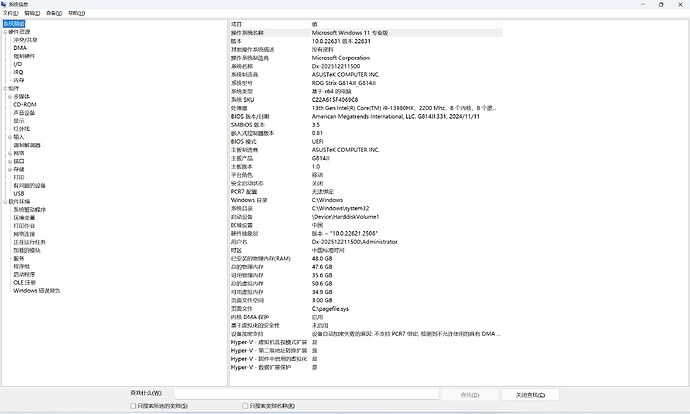Click the 项目 column header
This screenshot has height=414, width=690.
(x=237, y=23)
